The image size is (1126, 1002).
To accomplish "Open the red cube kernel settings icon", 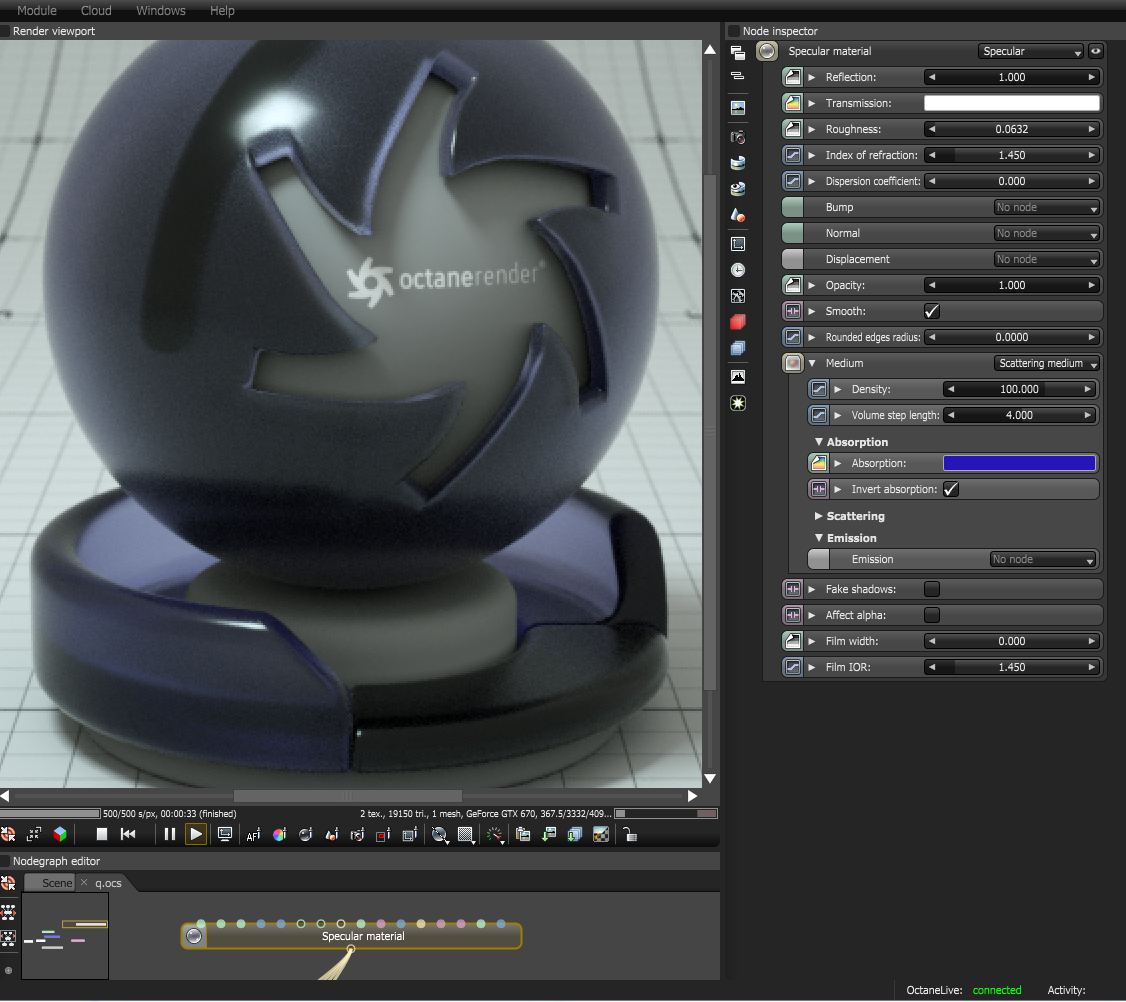I will point(738,322).
